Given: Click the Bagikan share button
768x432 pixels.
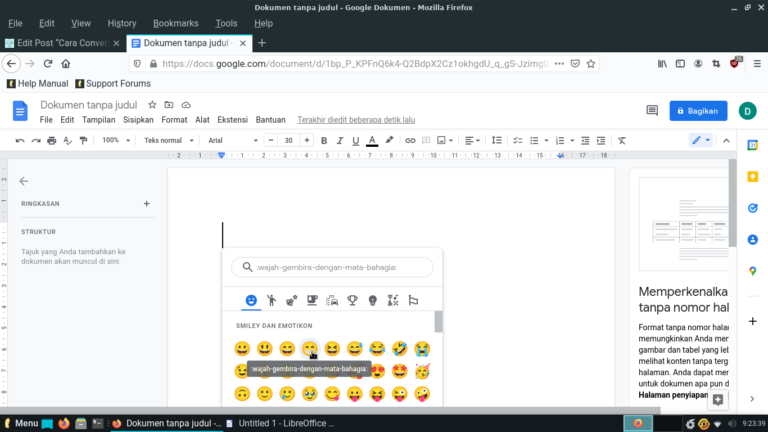Looking at the screenshot, I should tap(698, 111).
